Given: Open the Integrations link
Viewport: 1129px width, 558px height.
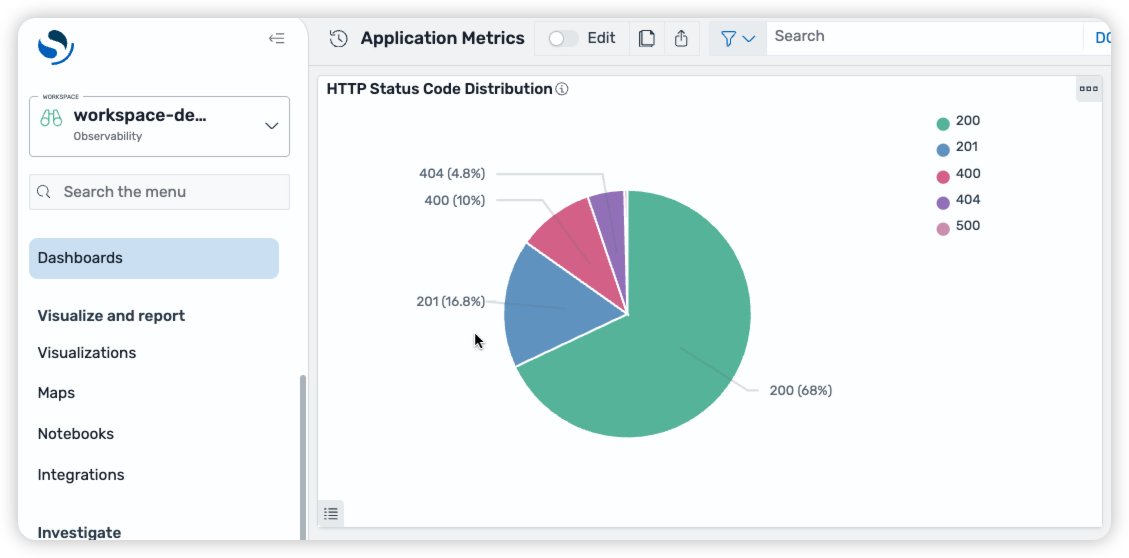Looking at the screenshot, I should coord(81,475).
